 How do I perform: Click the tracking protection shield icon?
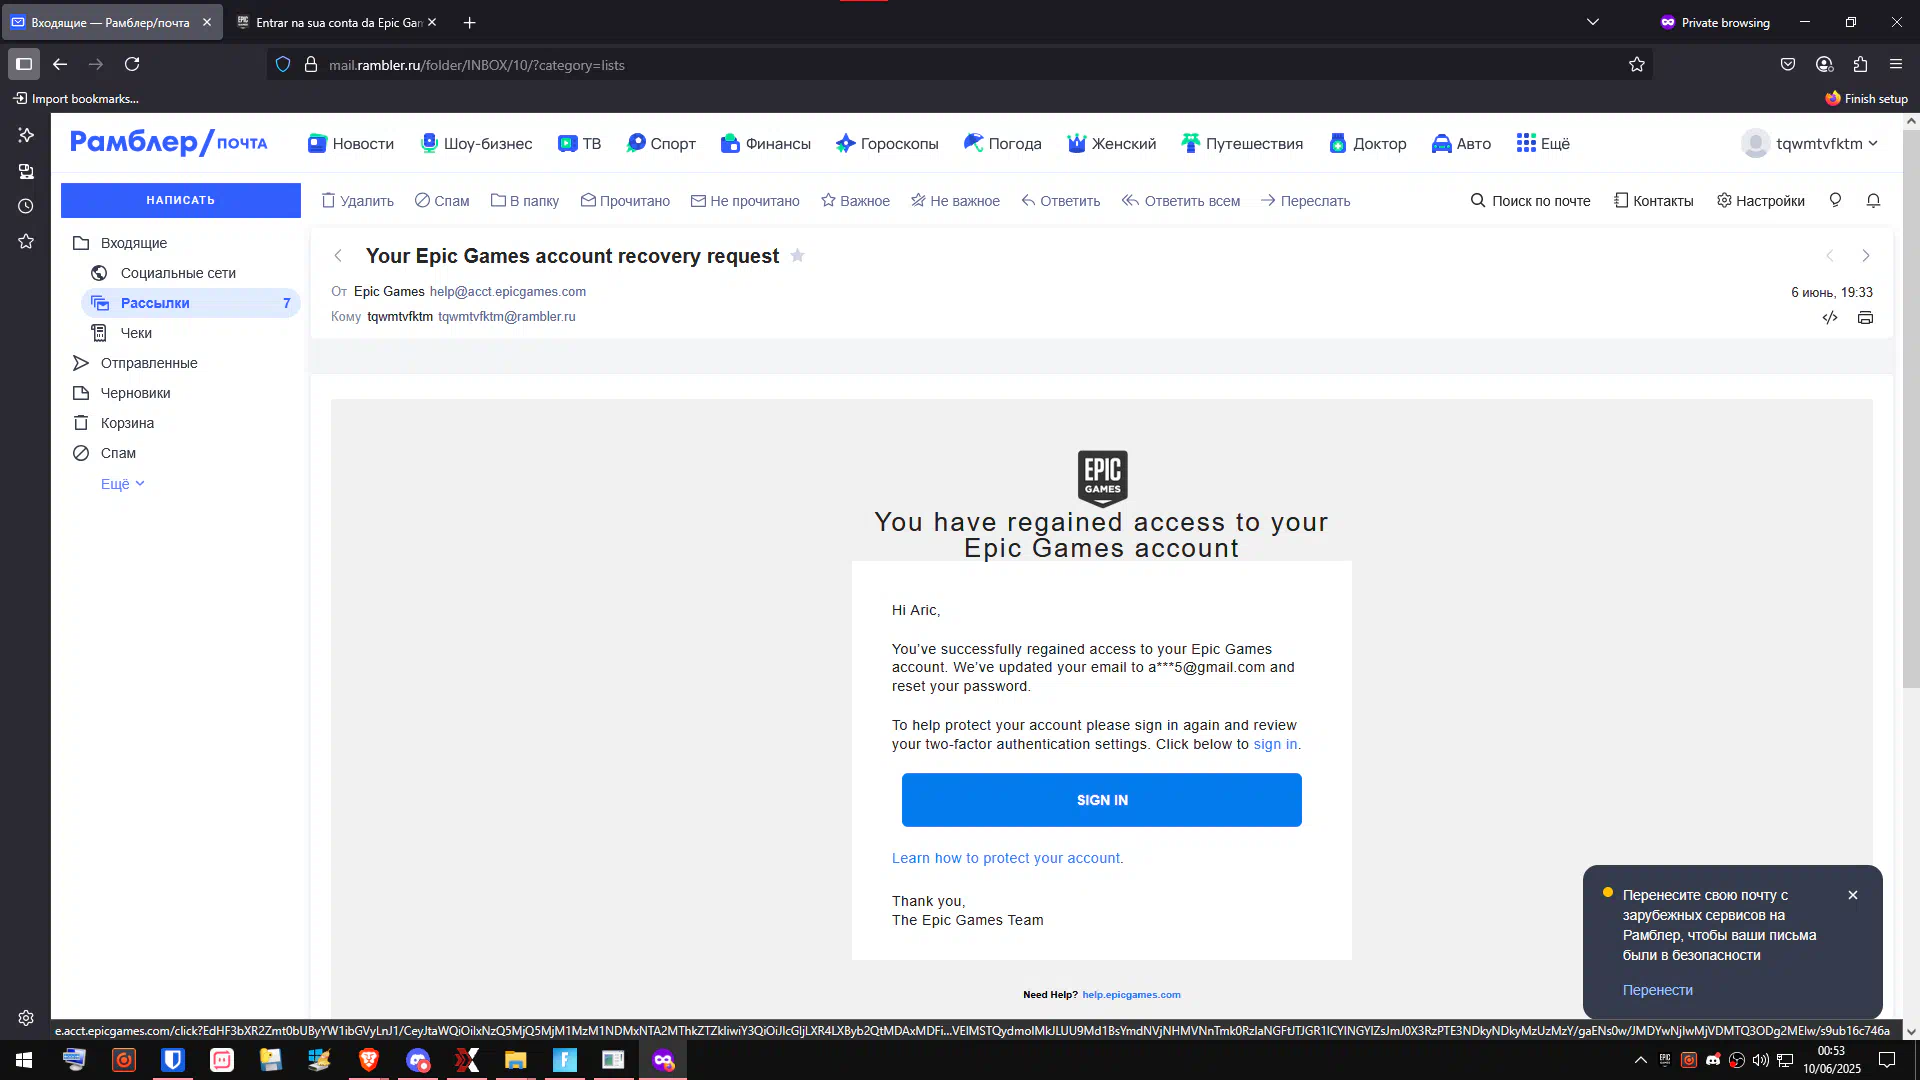(283, 64)
